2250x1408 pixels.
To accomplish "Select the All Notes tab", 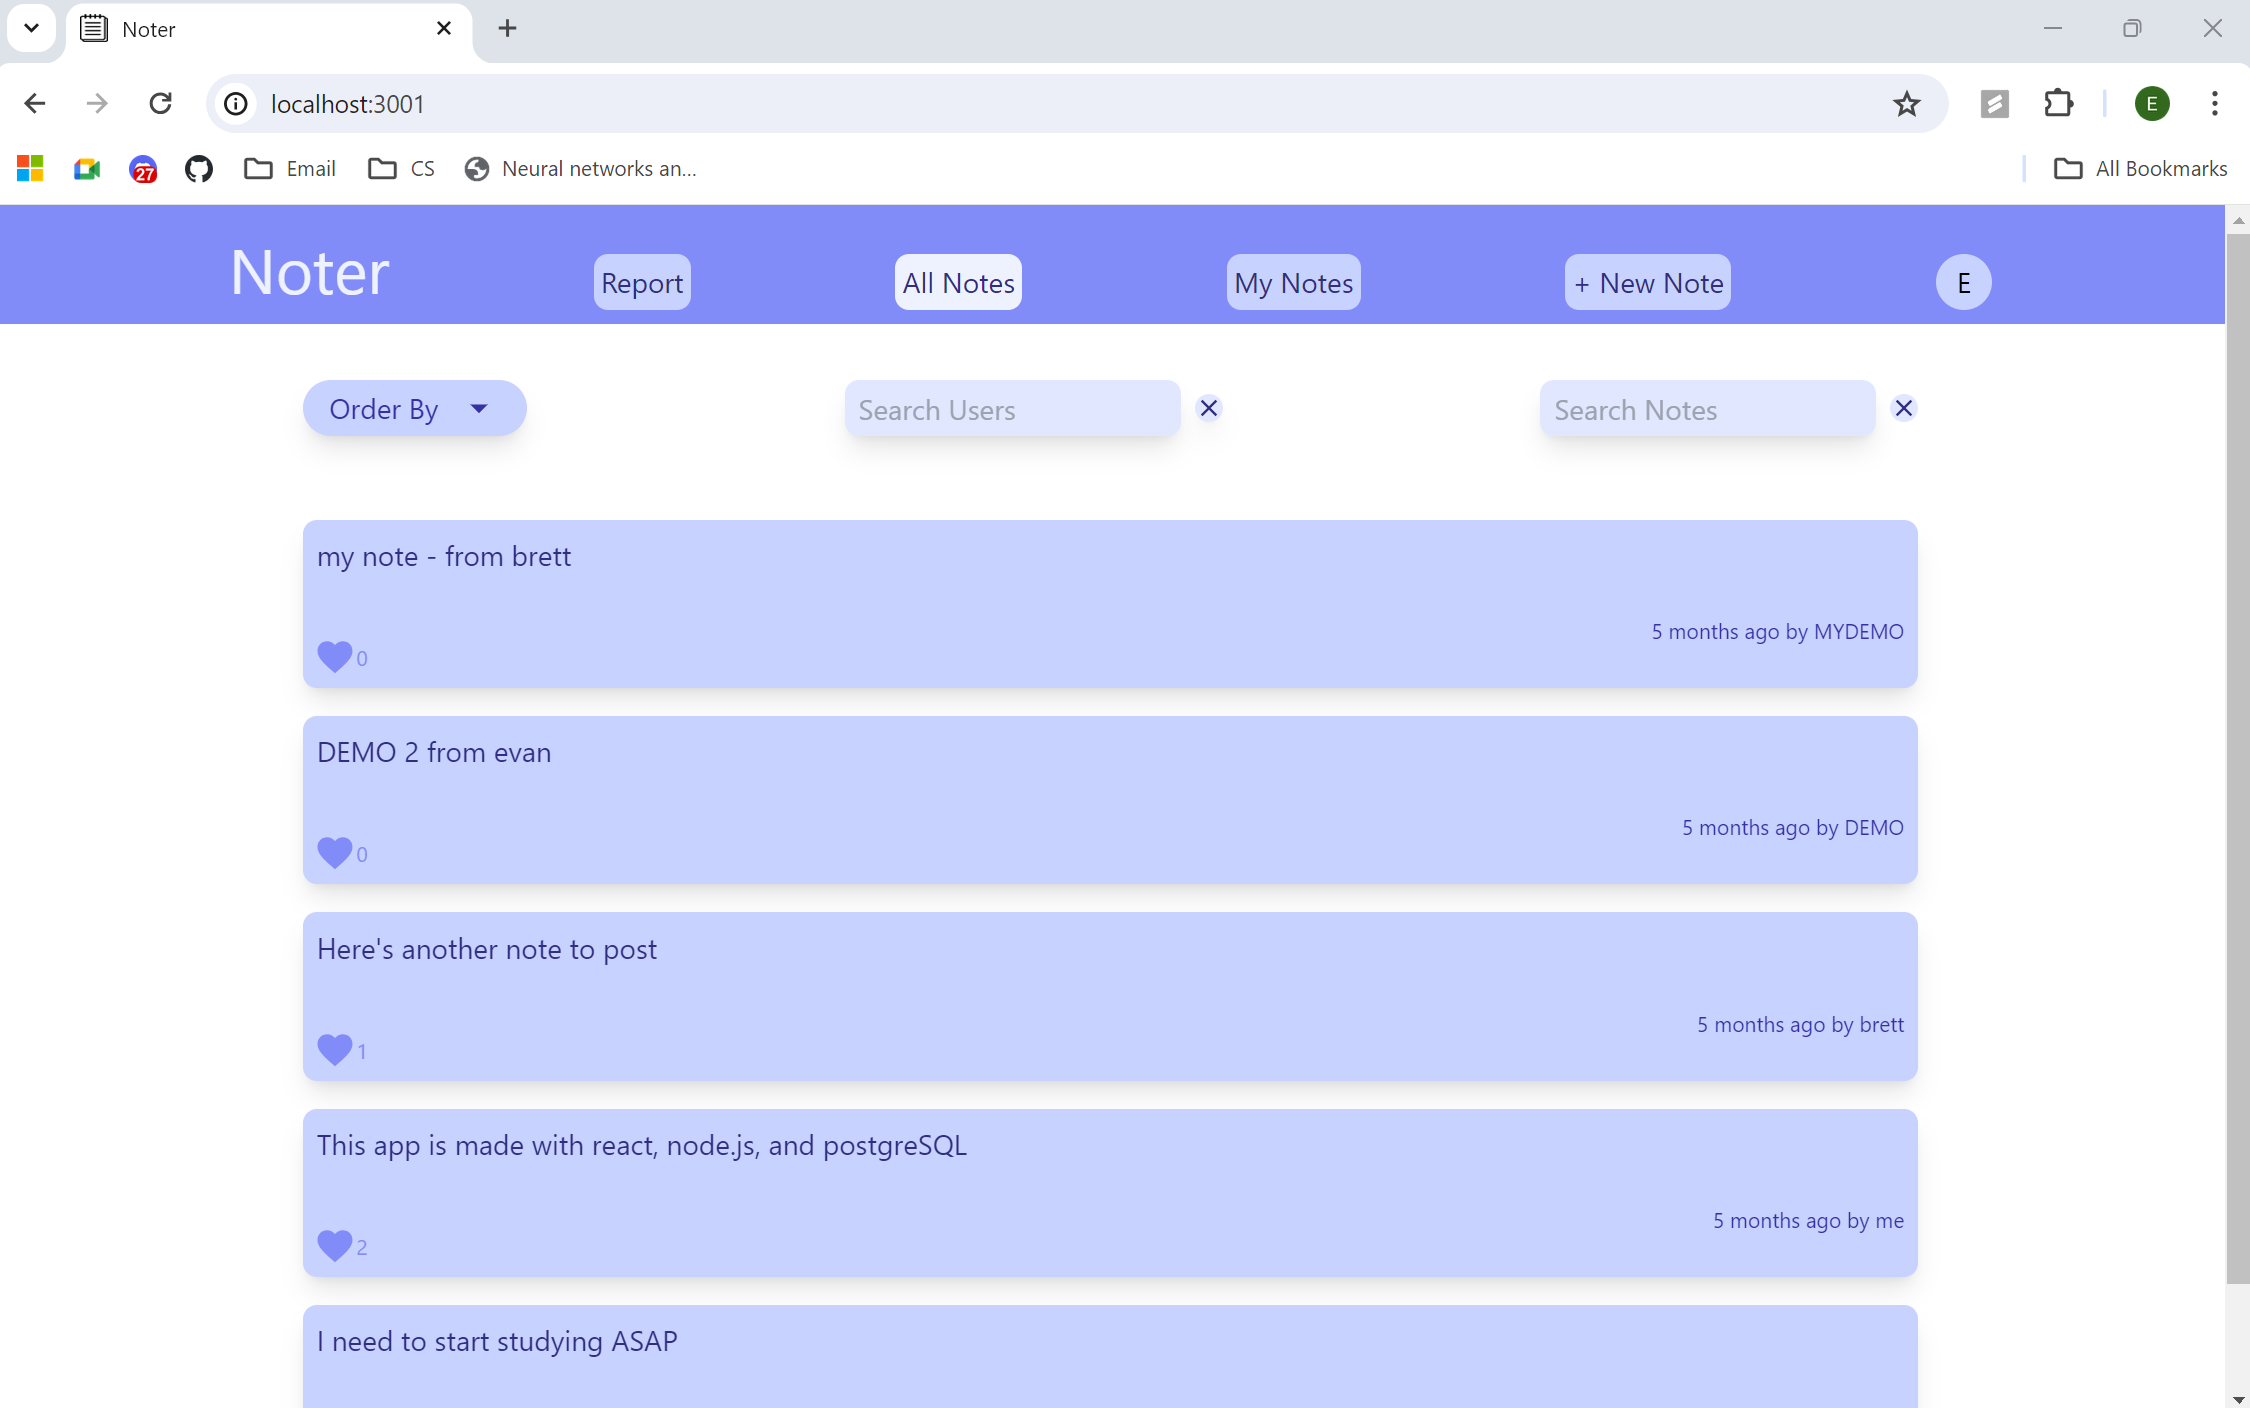I will 958,283.
